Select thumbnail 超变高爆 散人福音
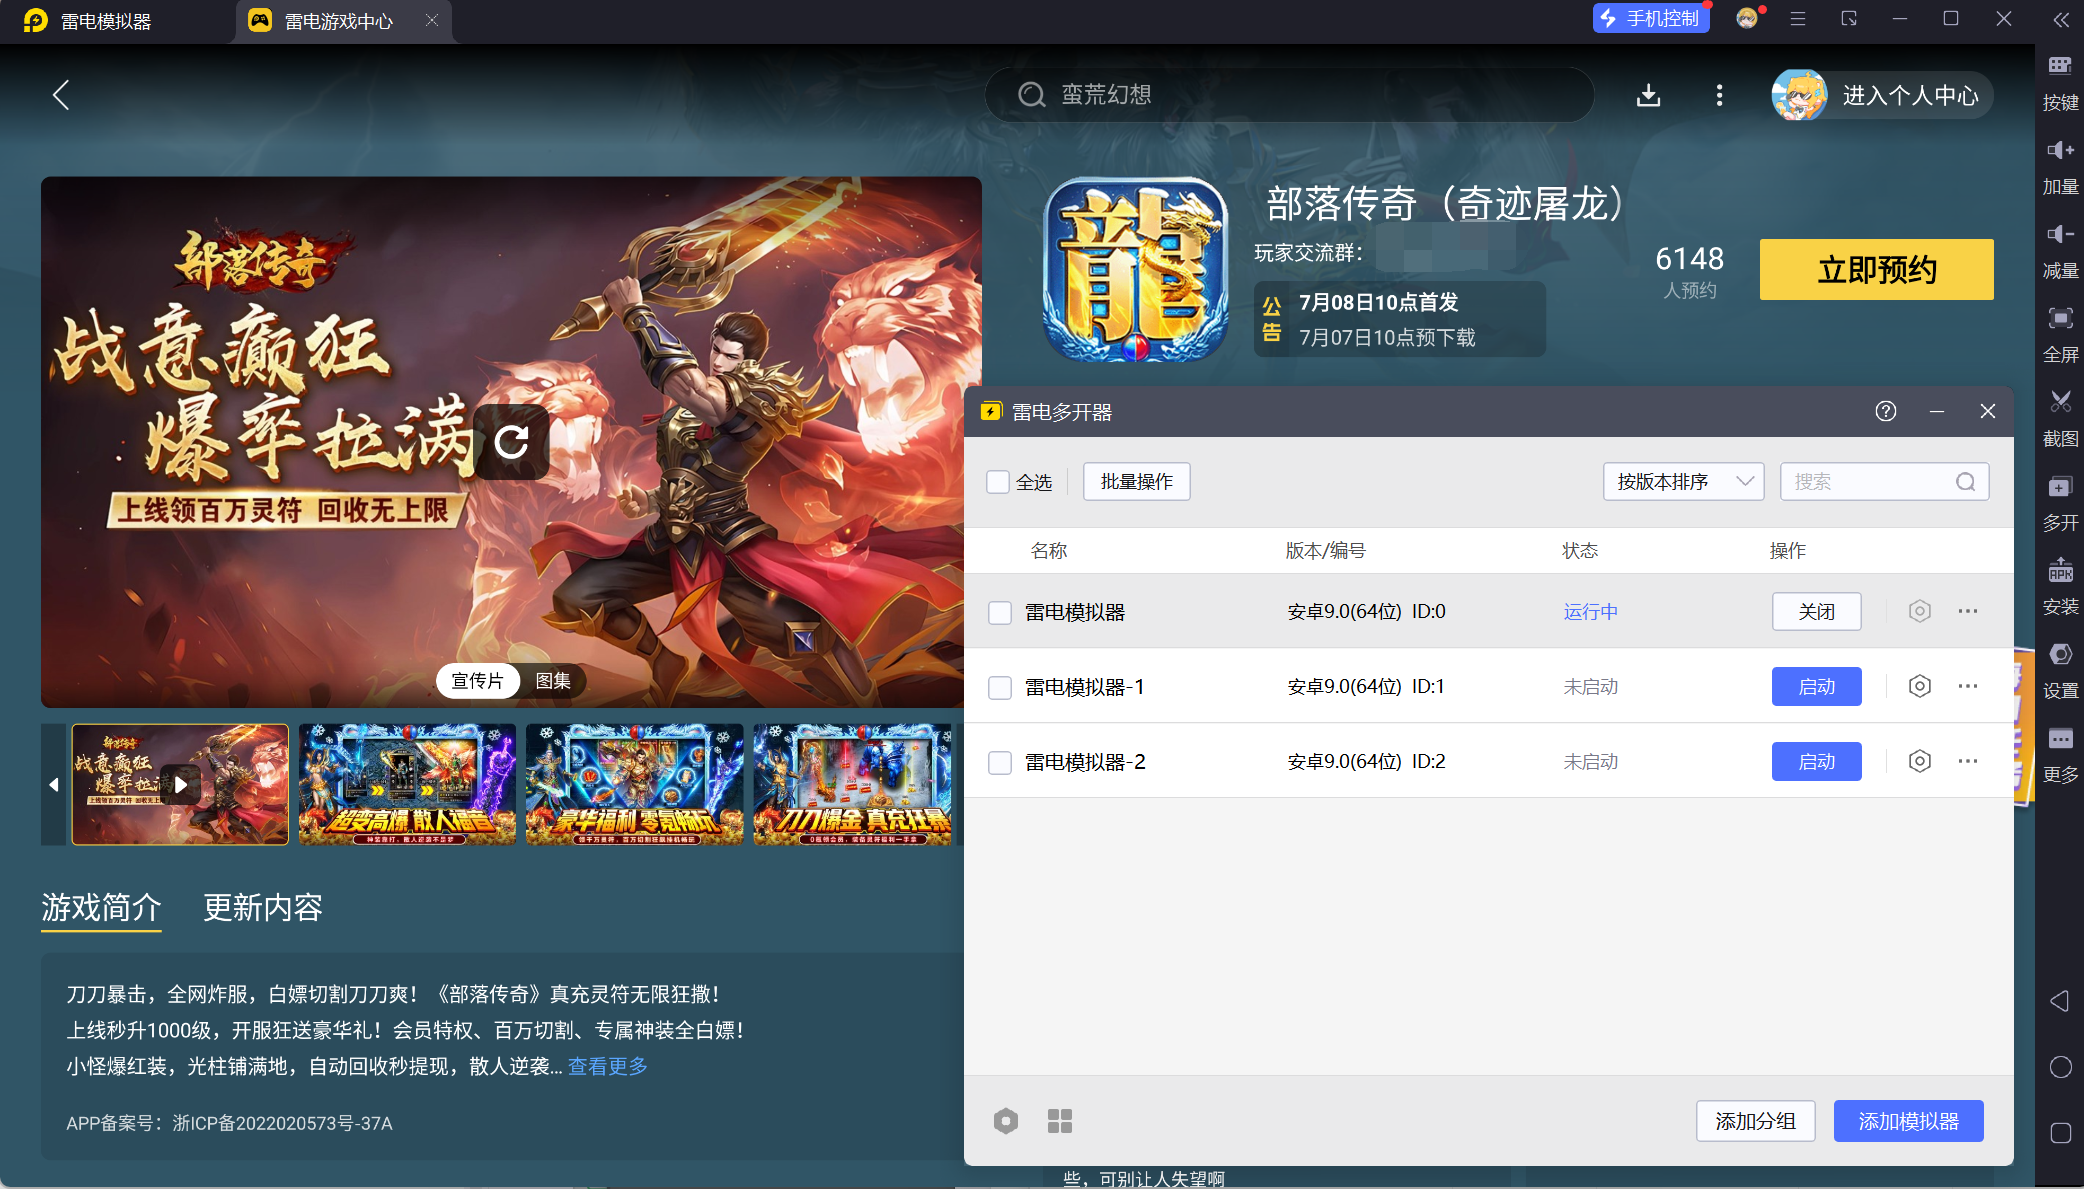 pos(407,785)
